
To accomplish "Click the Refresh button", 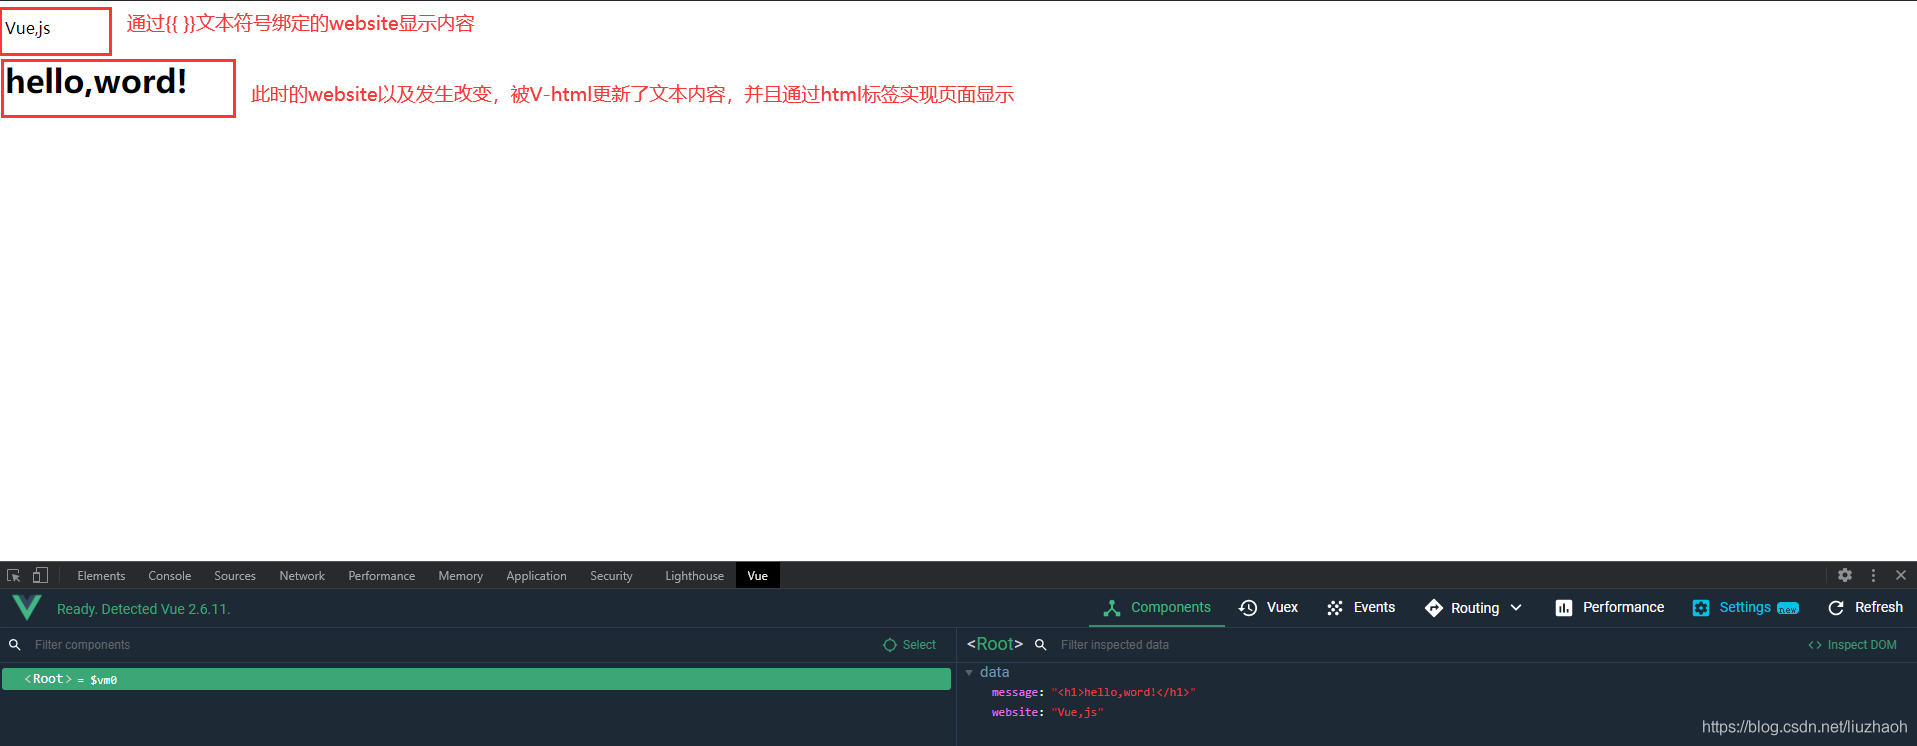I will [x=1866, y=608].
